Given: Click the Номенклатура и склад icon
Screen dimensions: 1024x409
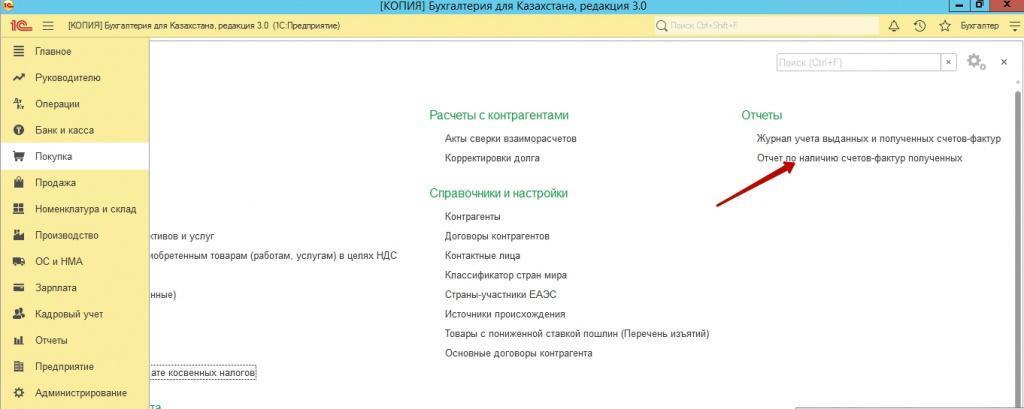Looking at the screenshot, I should (19, 209).
